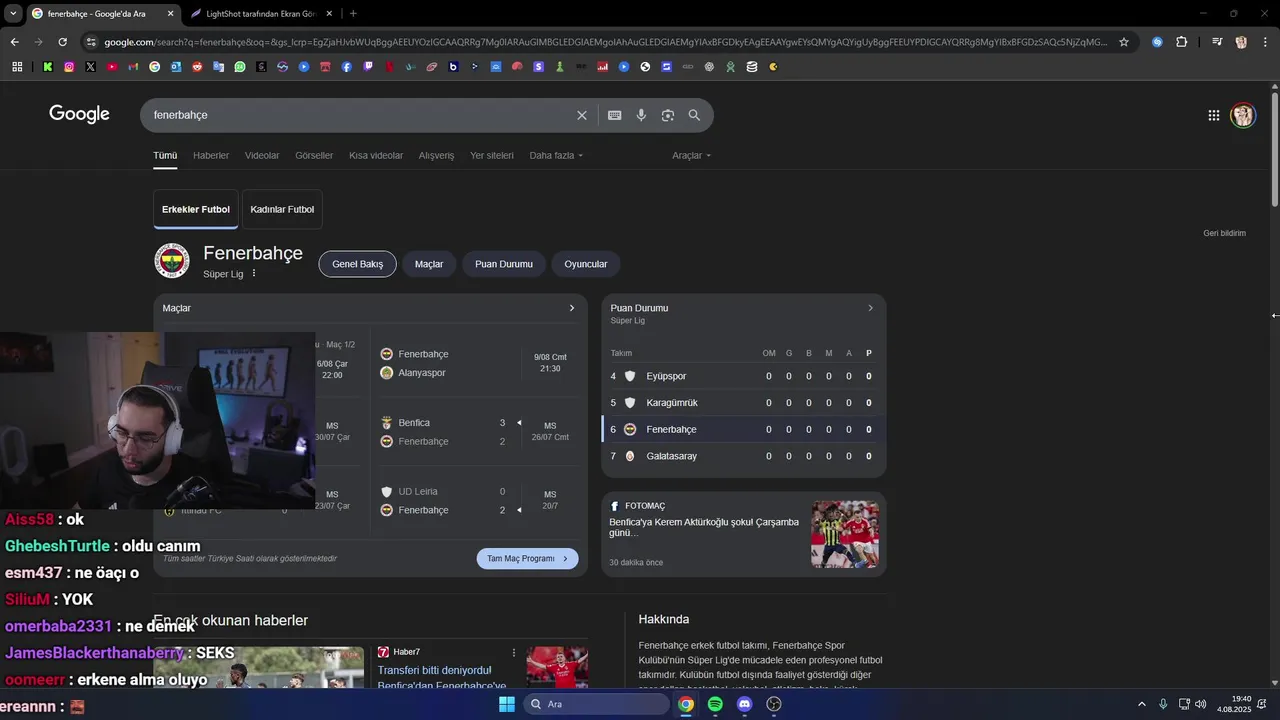Open the Yer siteleri tab
Image resolution: width=1280 pixels, height=720 pixels.
point(492,156)
